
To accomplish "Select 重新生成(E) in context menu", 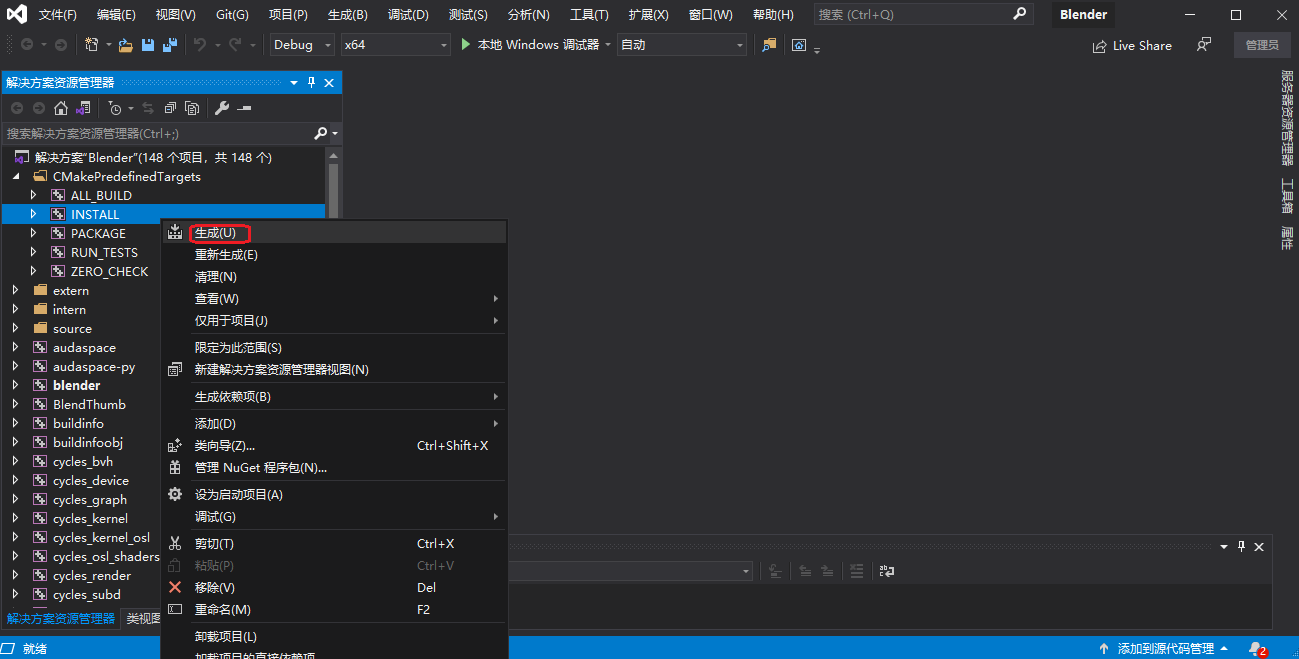I will click(335, 254).
